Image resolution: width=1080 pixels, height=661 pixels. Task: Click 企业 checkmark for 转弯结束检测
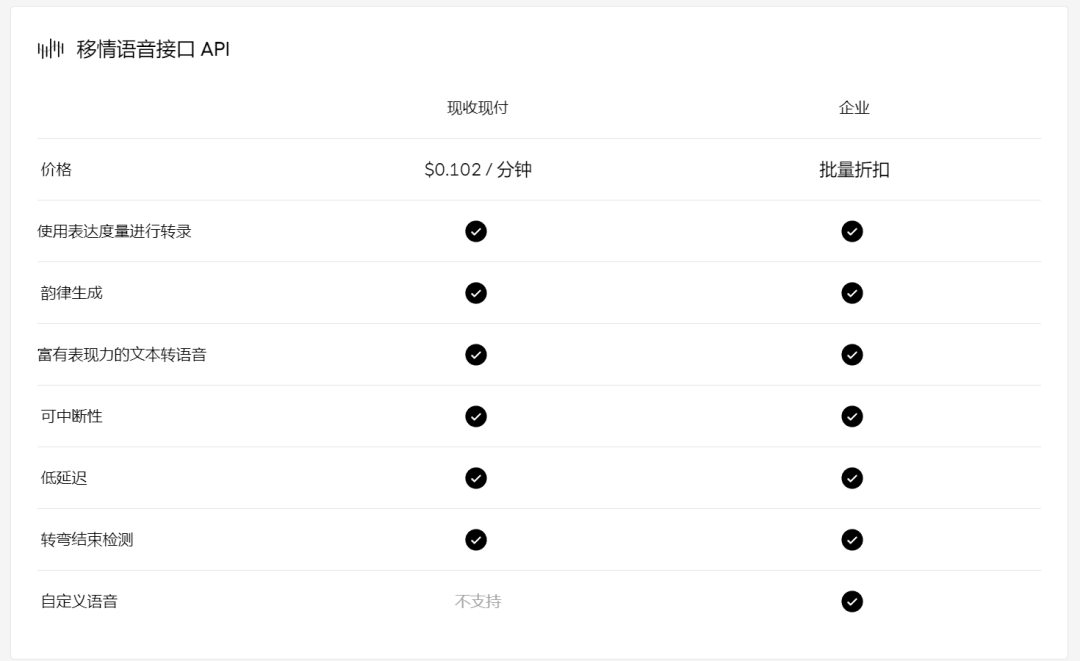[x=852, y=540]
